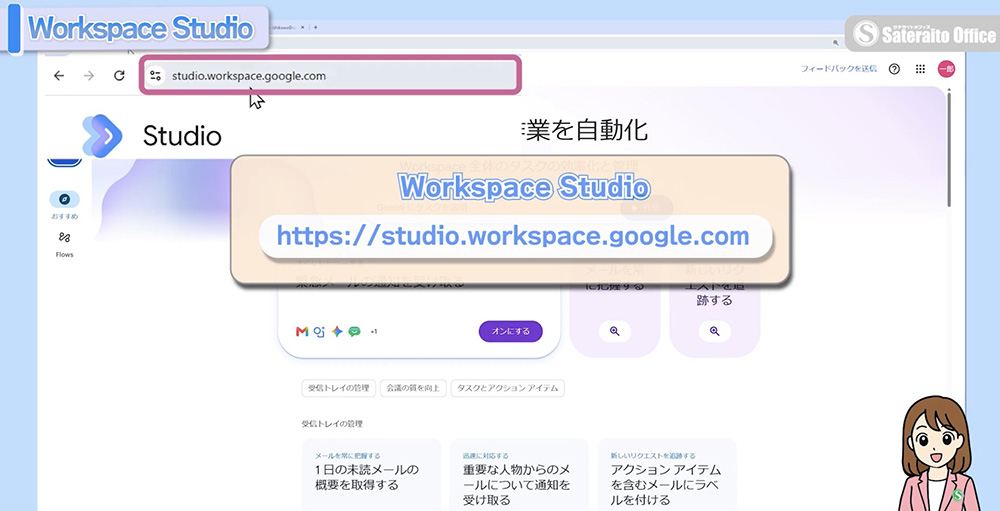
Task: Open 1日の未読メールの概要を取得する card
Action: [x=371, y=475]
